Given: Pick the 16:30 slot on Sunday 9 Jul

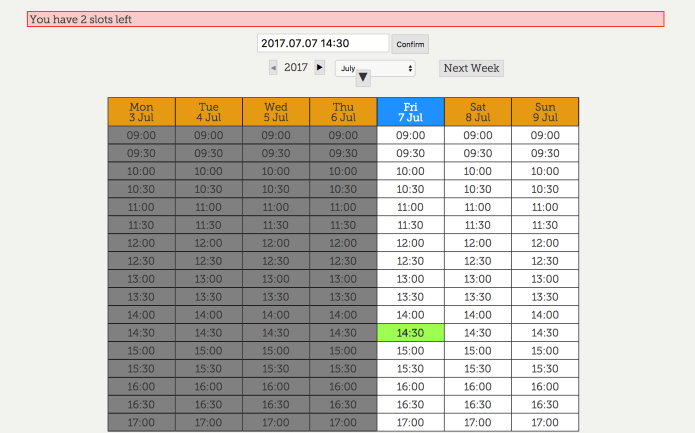Looking at the screenshot, I should (x=545, y=405).
